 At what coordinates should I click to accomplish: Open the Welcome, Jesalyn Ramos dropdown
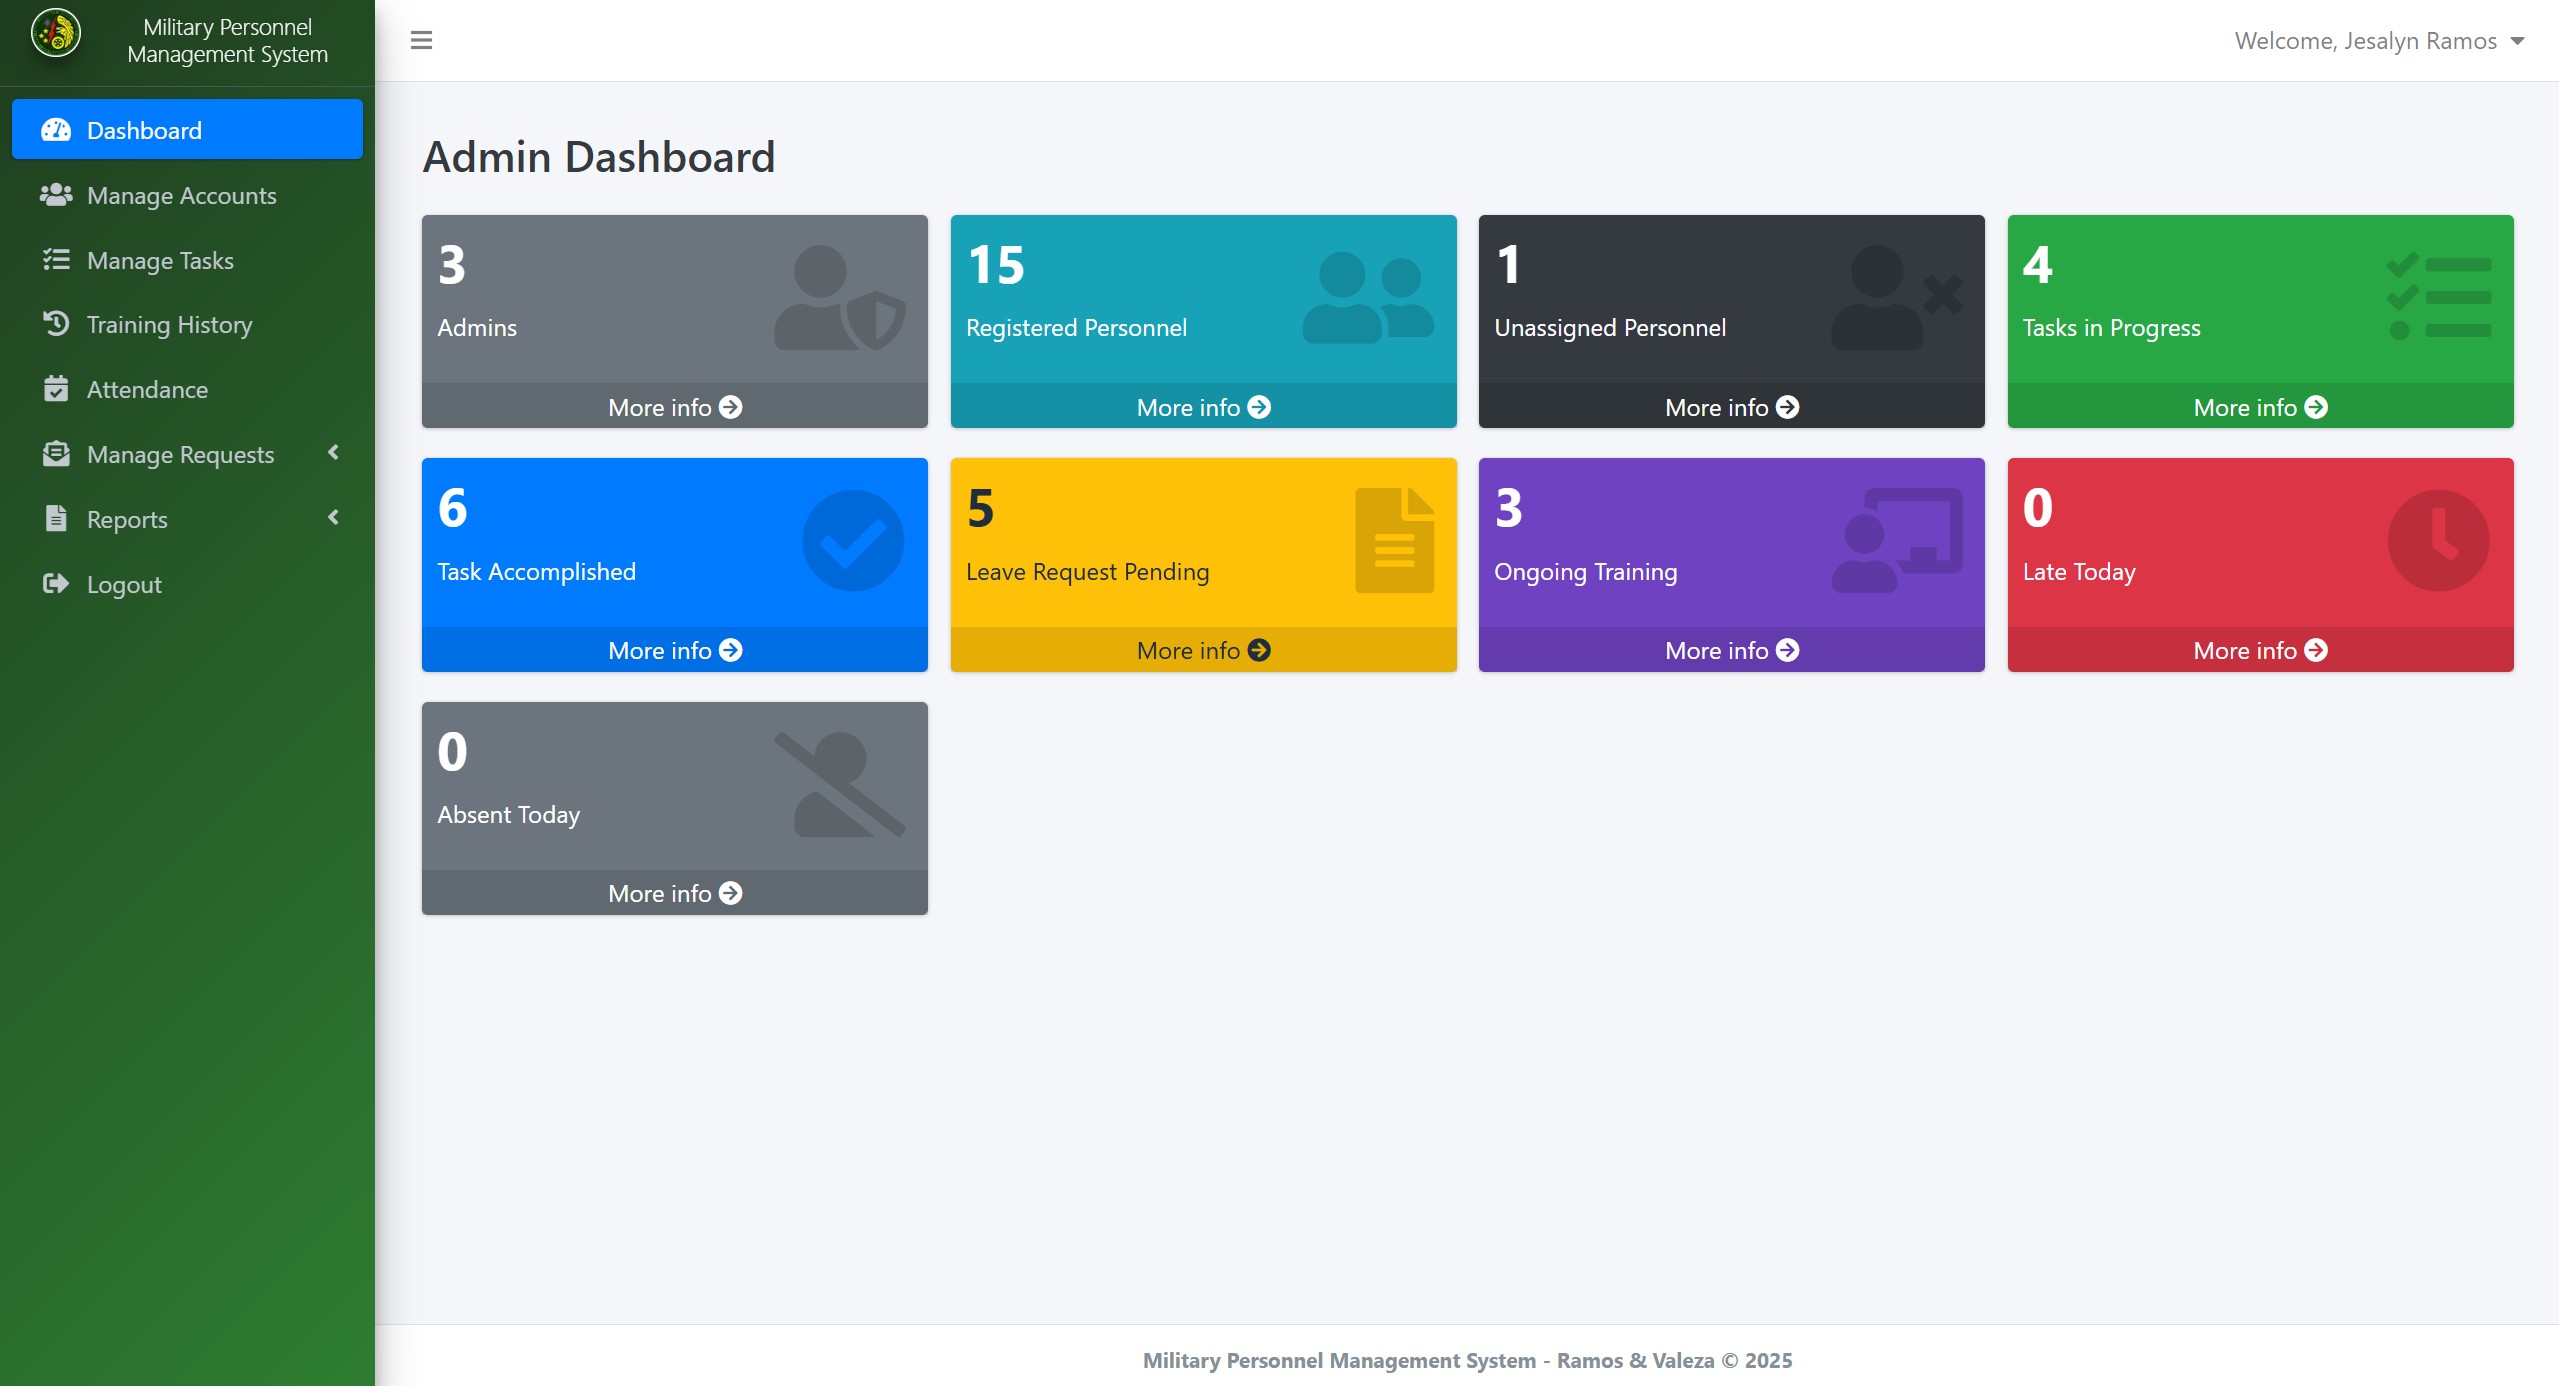(2379, 41)
